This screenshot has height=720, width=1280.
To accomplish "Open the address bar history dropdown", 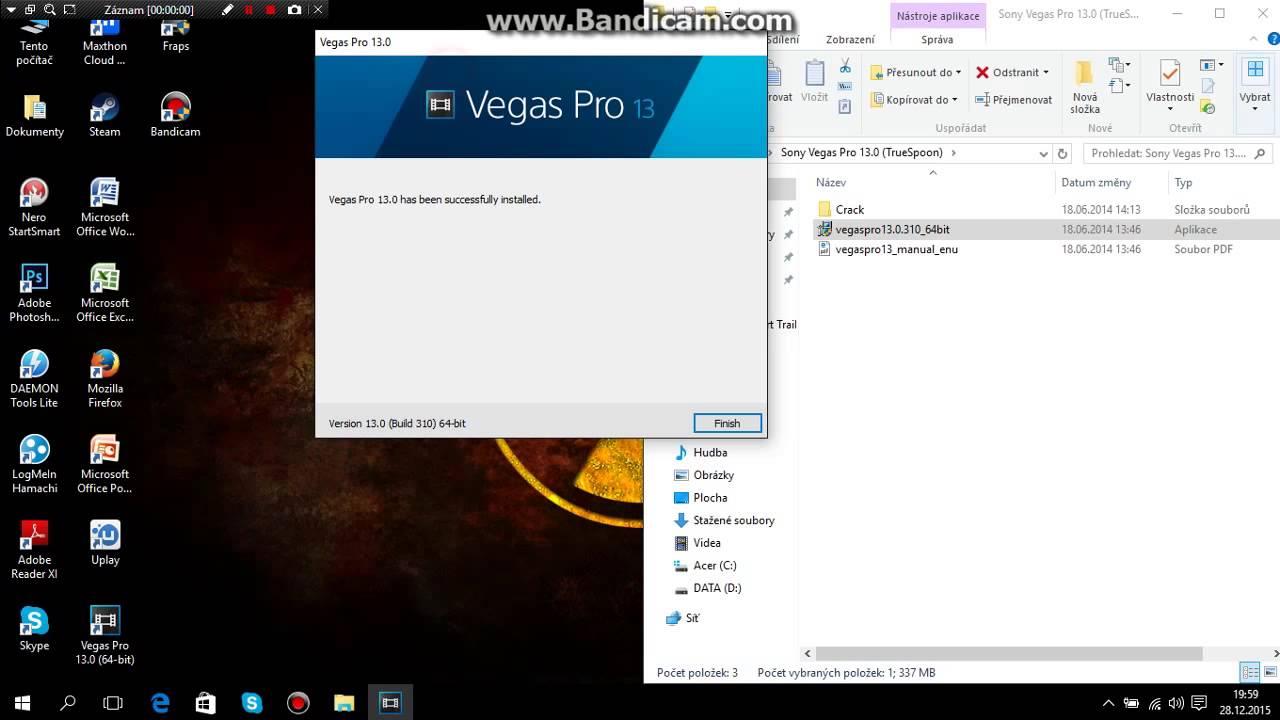I will (x=1043, y=154).
